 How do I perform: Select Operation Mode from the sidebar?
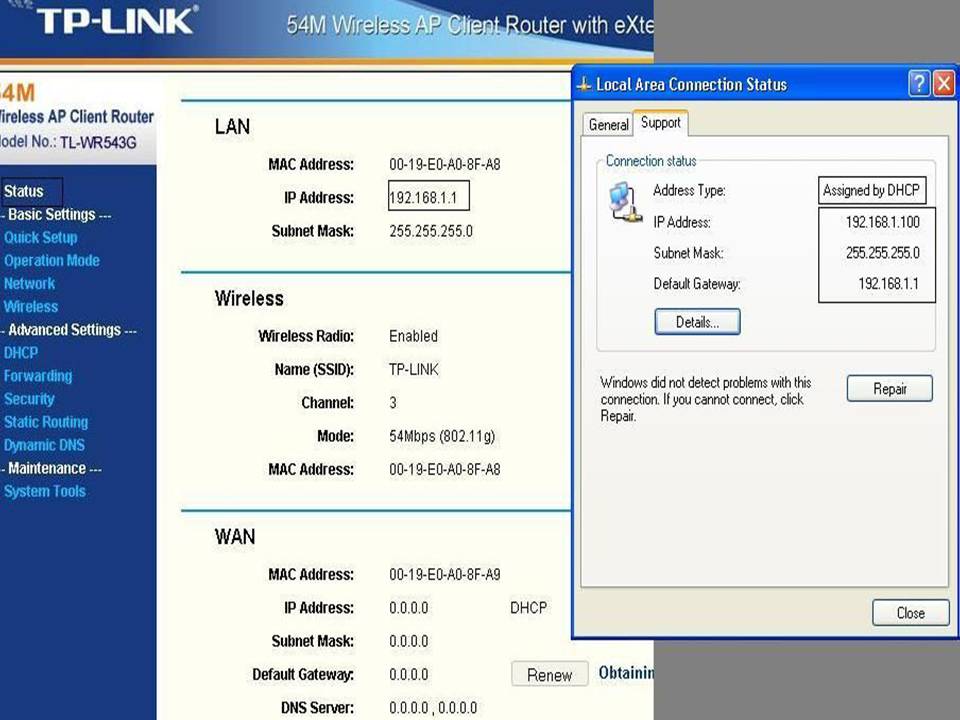click(x=51, y=260)
